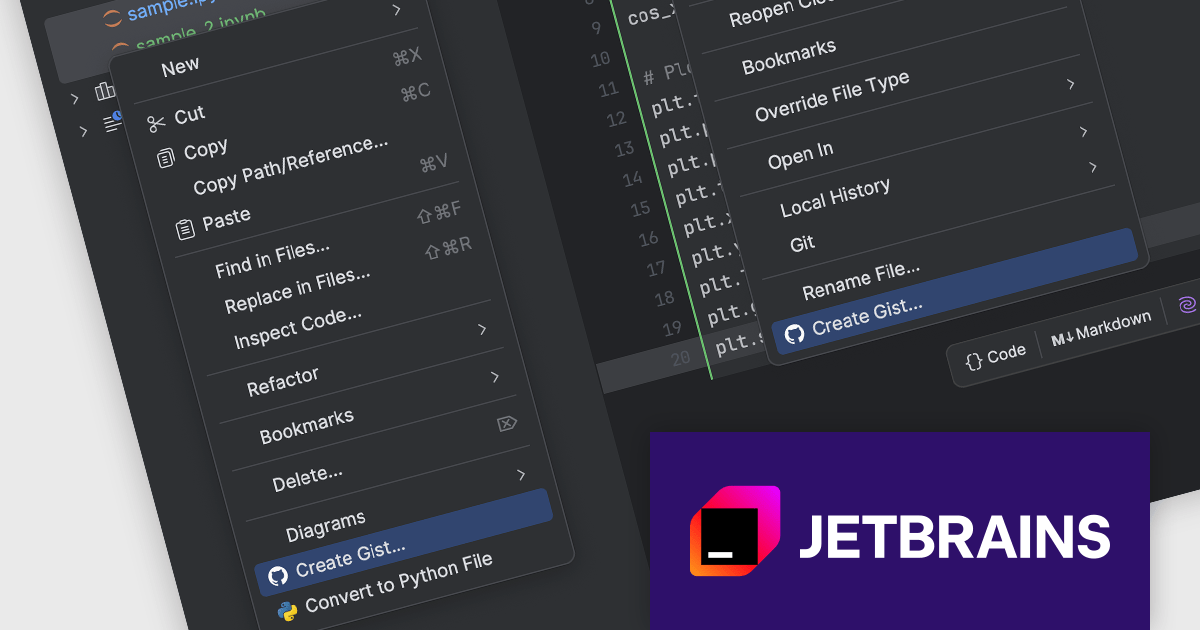The height and width of the screenshot is (630, 1200).
Task: Click the GitHub icon in left menu's Create Gist
Action: tap(278, 575)
